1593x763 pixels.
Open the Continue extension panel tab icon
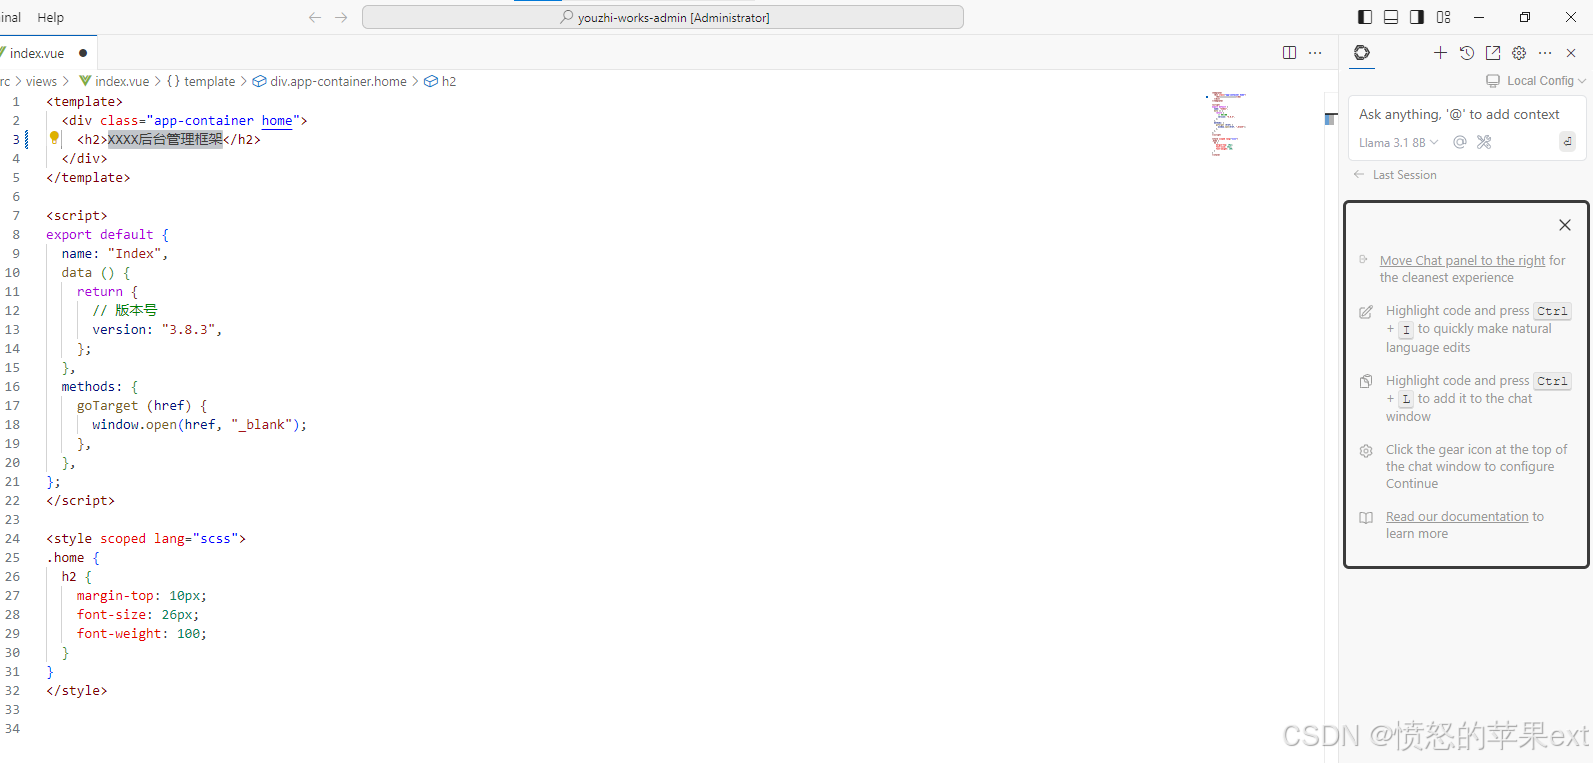click(x=1361, y=53)
